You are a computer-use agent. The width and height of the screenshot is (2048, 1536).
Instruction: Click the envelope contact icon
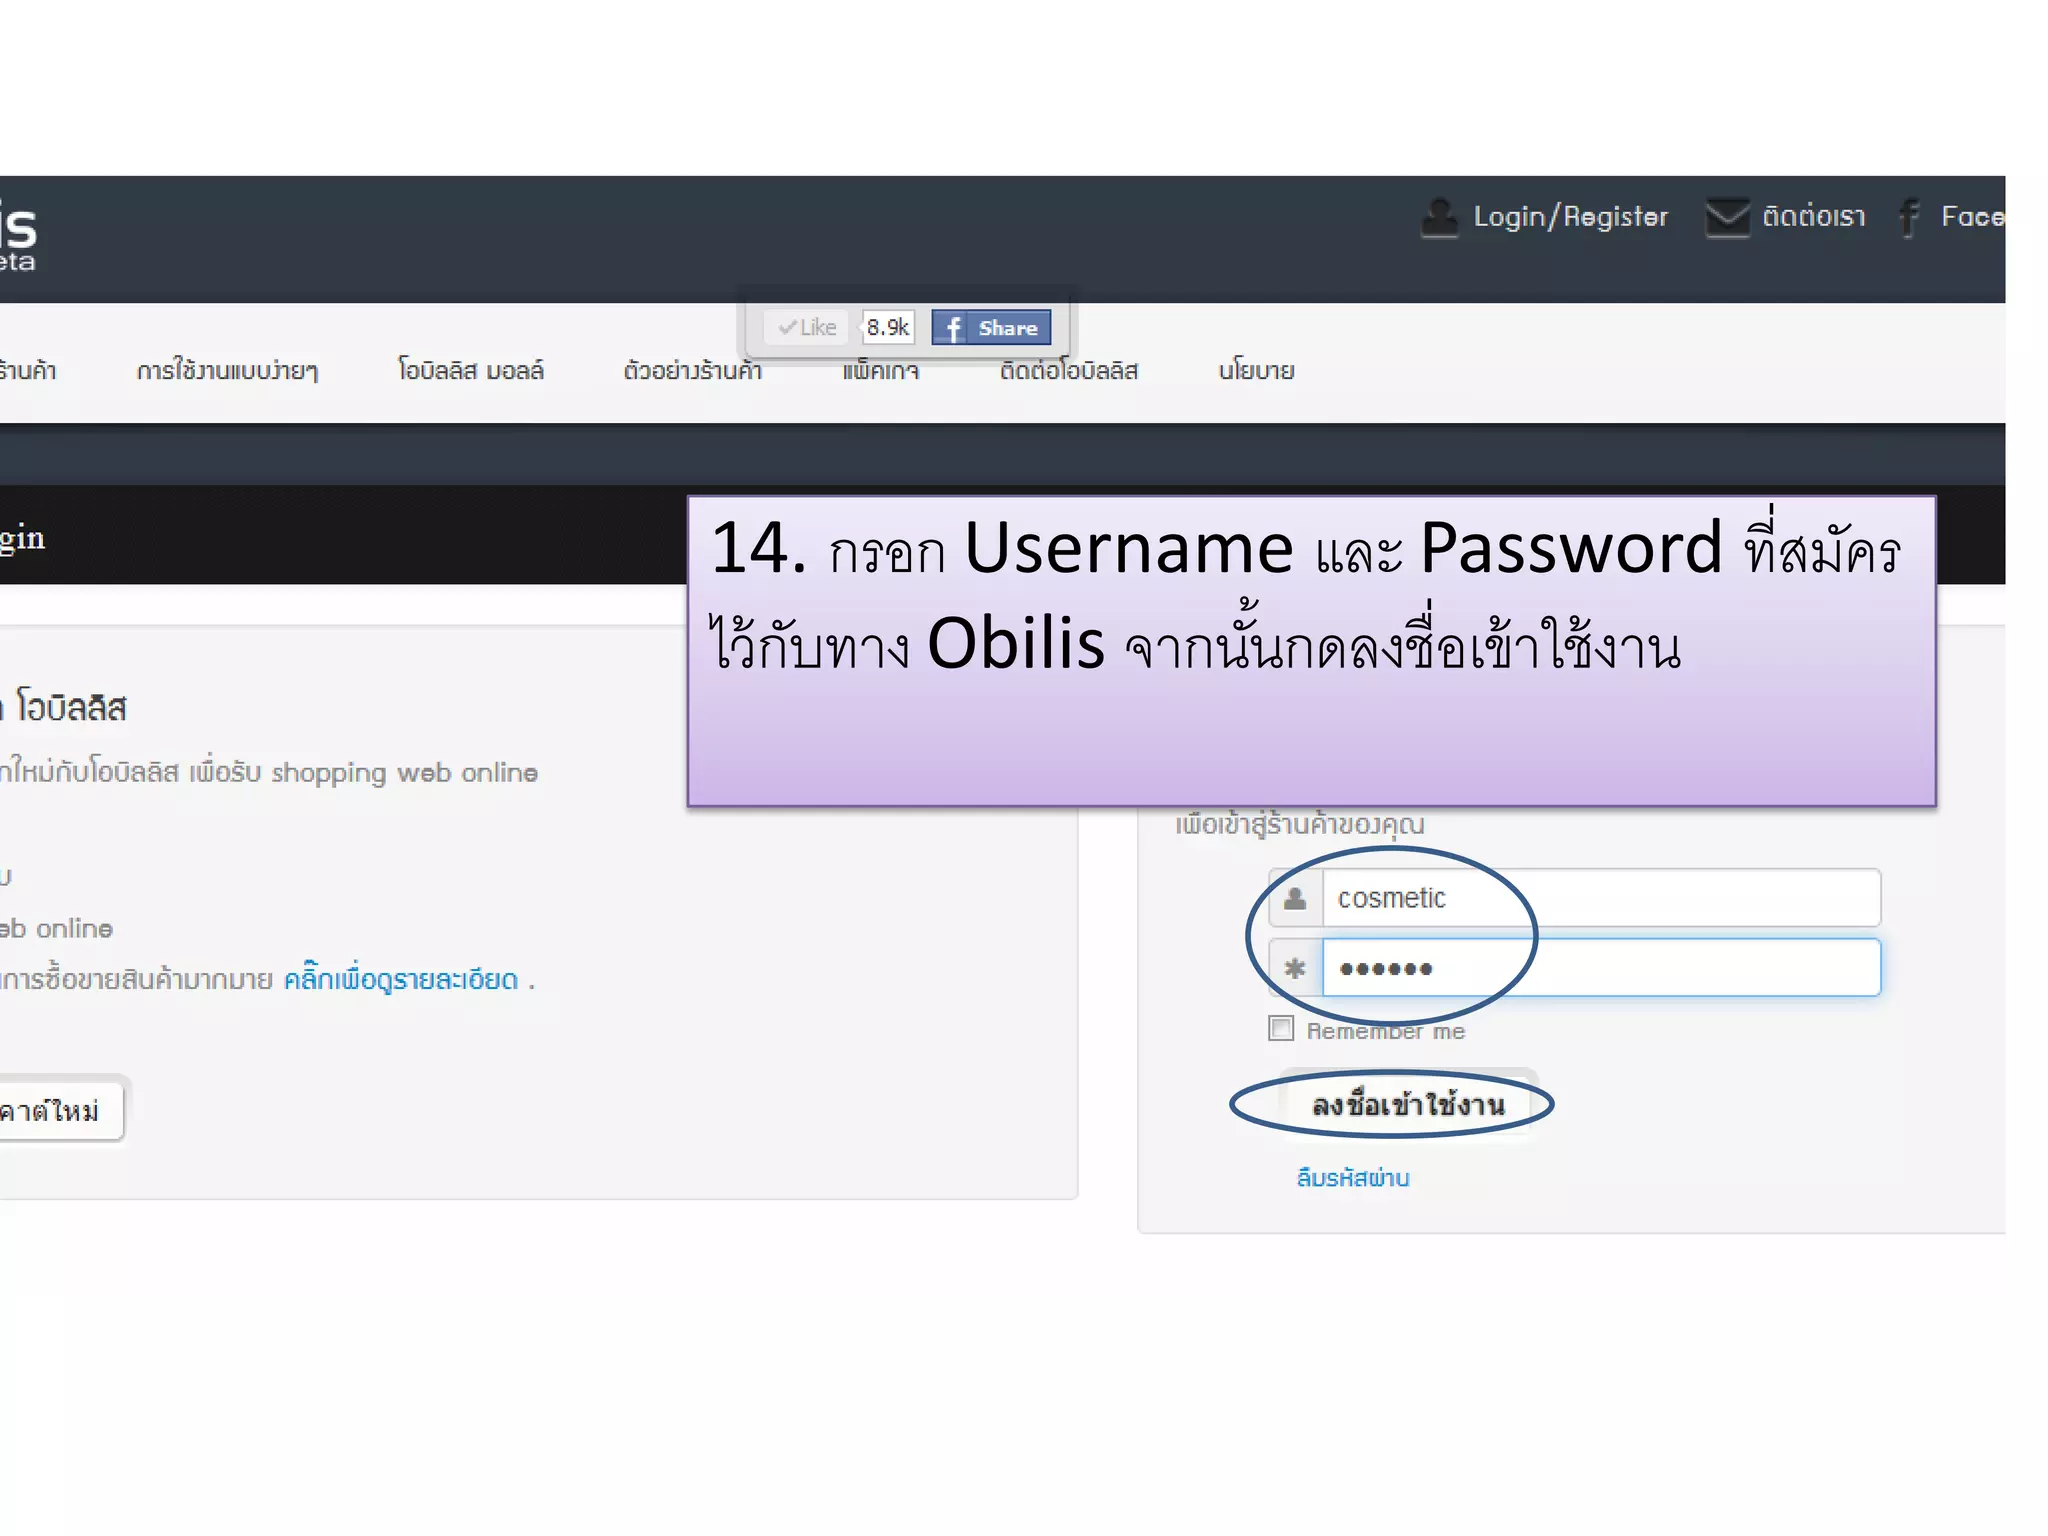point(1727,217)
